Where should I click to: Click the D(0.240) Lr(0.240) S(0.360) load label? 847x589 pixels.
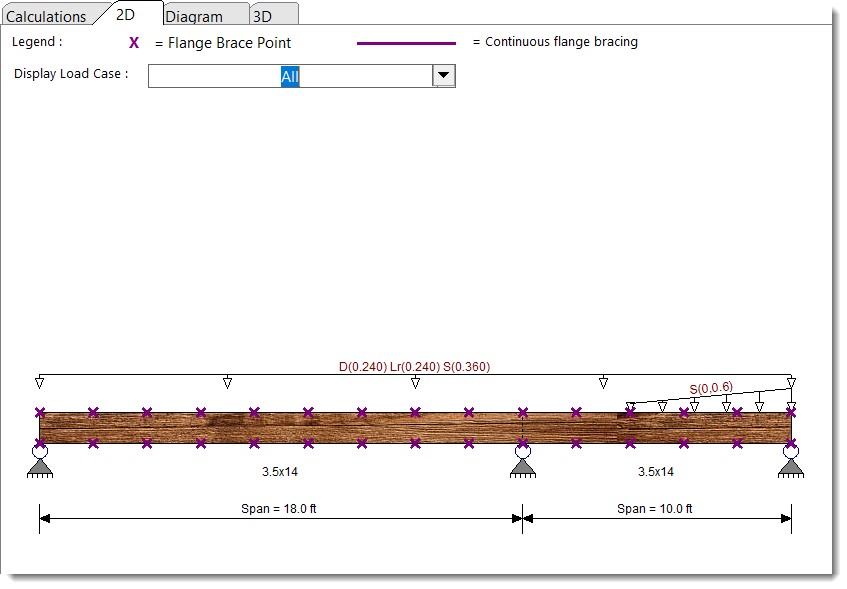tap(414, 367)
